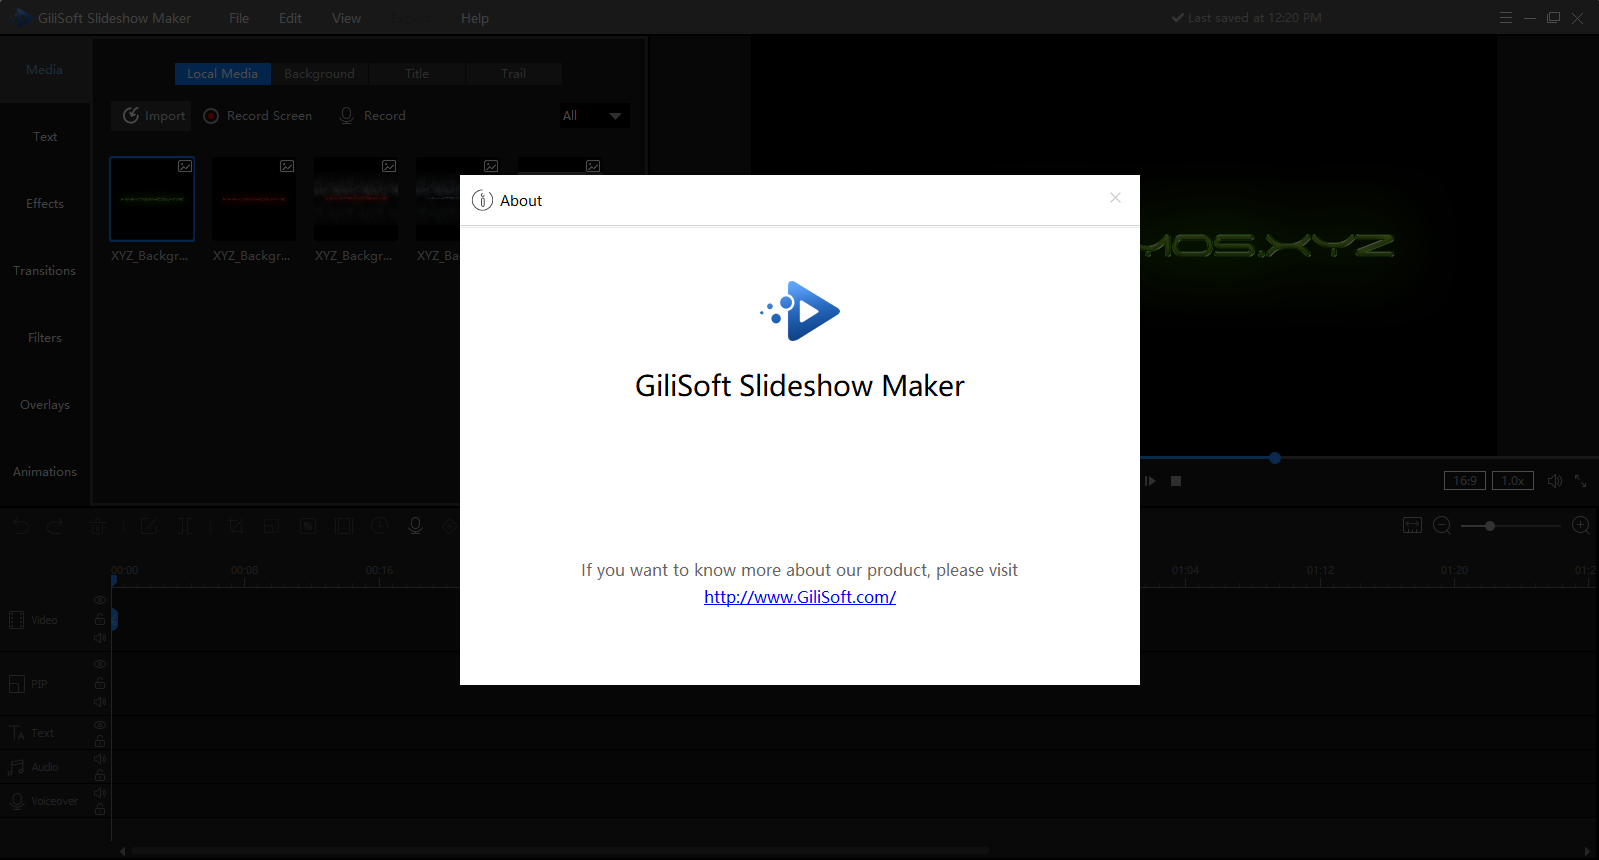Click the Split clip icon
The height and width of the screenshot is (860, 1599).
coord(185,526)
